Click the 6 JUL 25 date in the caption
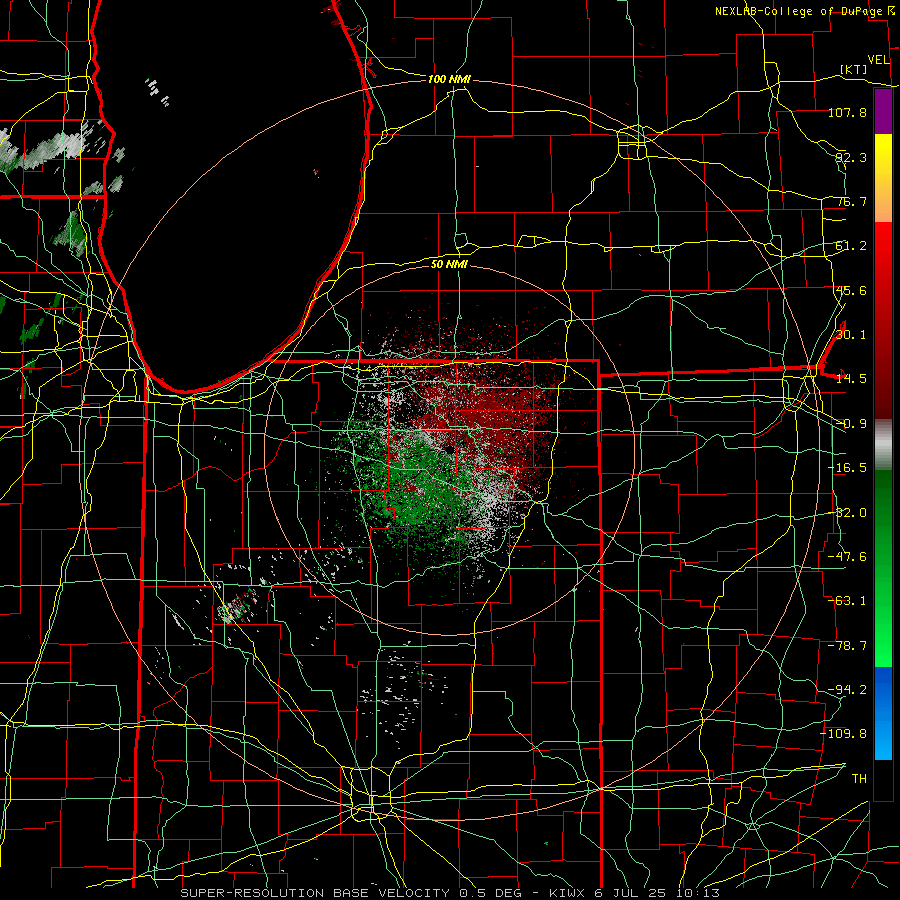Image resolution: width=900 pixels, height=900 pixels. tap(630, 893)
